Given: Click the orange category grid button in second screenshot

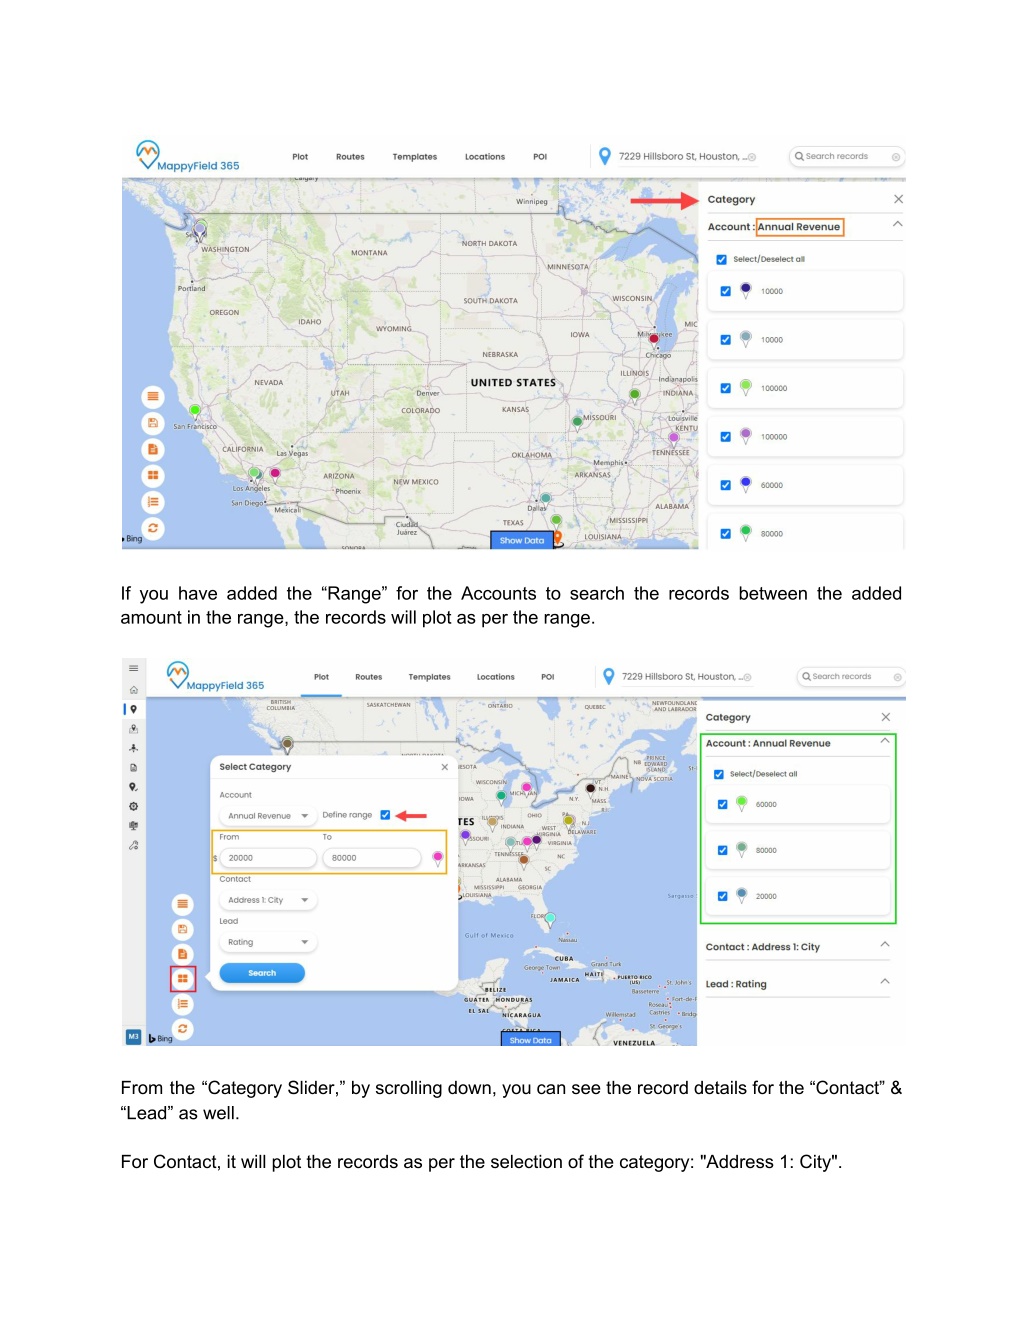Looking at the screenshot, I should coord(182,978).
